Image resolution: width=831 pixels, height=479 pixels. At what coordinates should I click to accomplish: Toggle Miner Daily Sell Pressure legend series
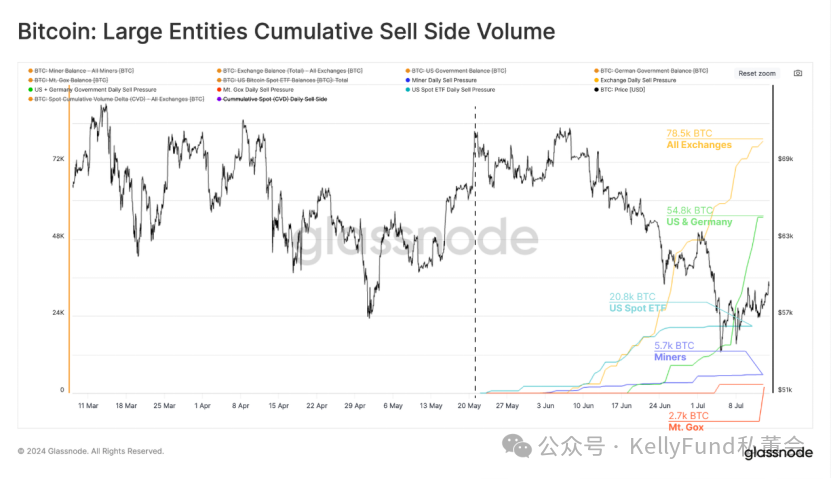coord(441,80)
